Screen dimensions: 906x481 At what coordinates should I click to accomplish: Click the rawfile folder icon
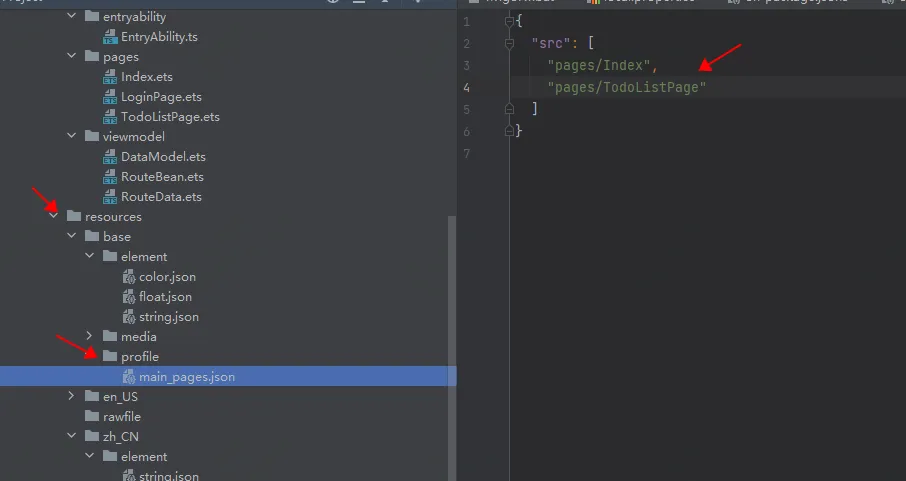[x=92, y=416]
